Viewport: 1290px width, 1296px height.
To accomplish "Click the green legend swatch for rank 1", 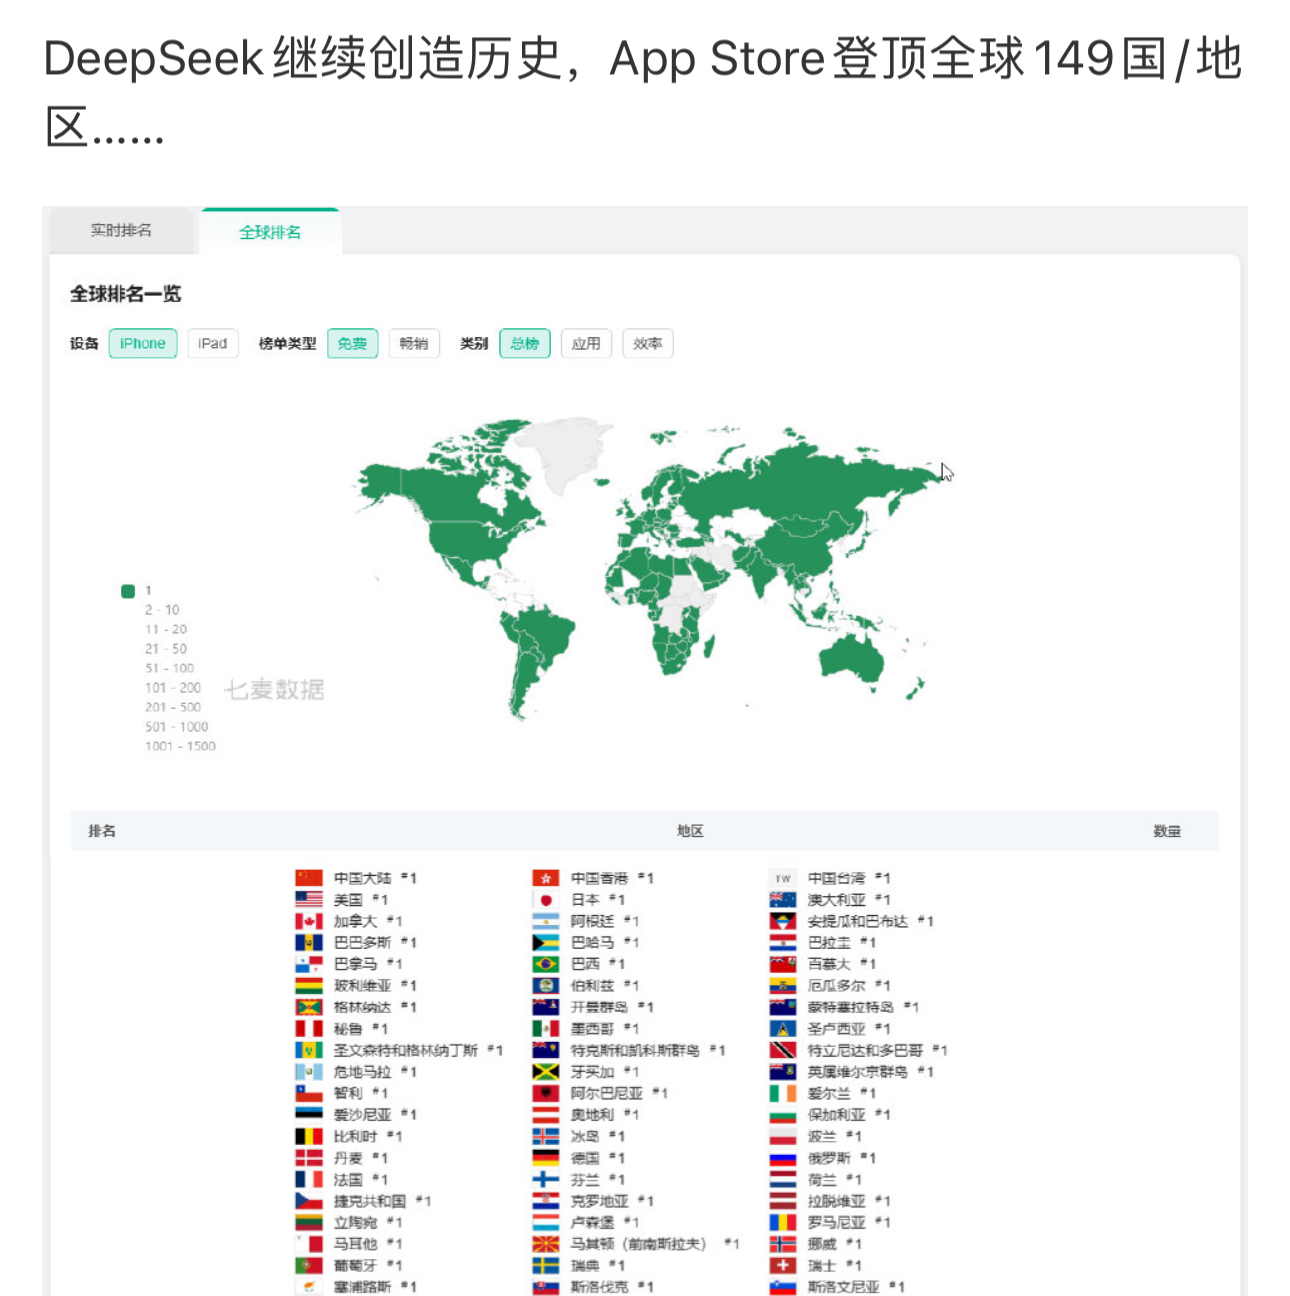I will pyautogui.click(x=128, y=591).
